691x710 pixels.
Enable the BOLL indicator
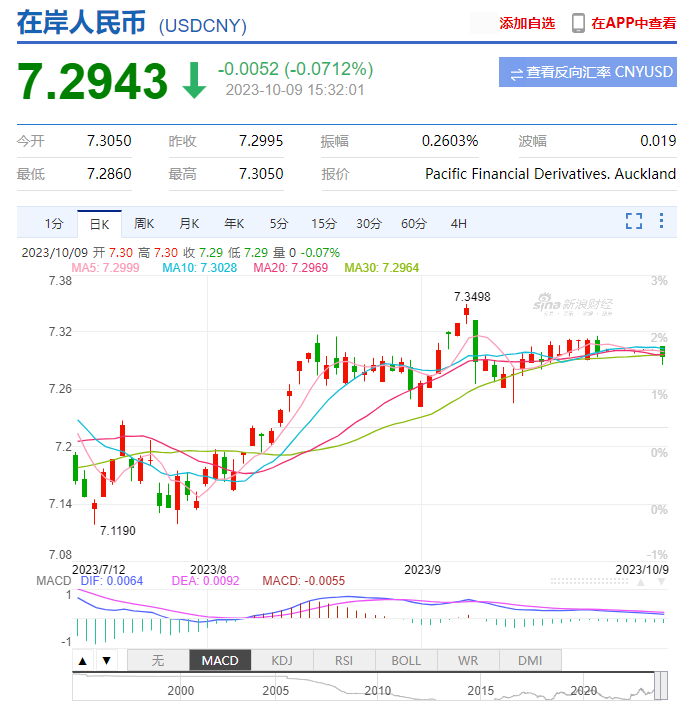406,660
